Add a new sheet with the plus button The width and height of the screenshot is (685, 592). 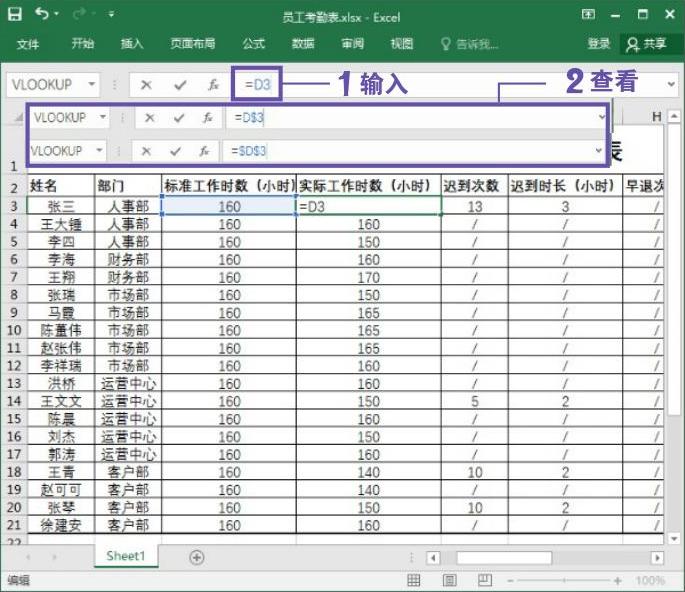click(x=197, y=557)
